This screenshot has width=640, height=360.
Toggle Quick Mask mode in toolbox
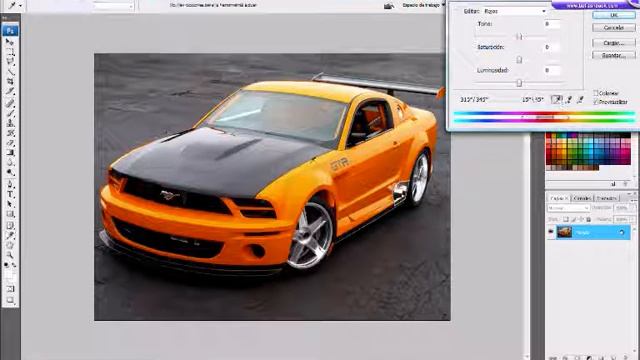10,289
